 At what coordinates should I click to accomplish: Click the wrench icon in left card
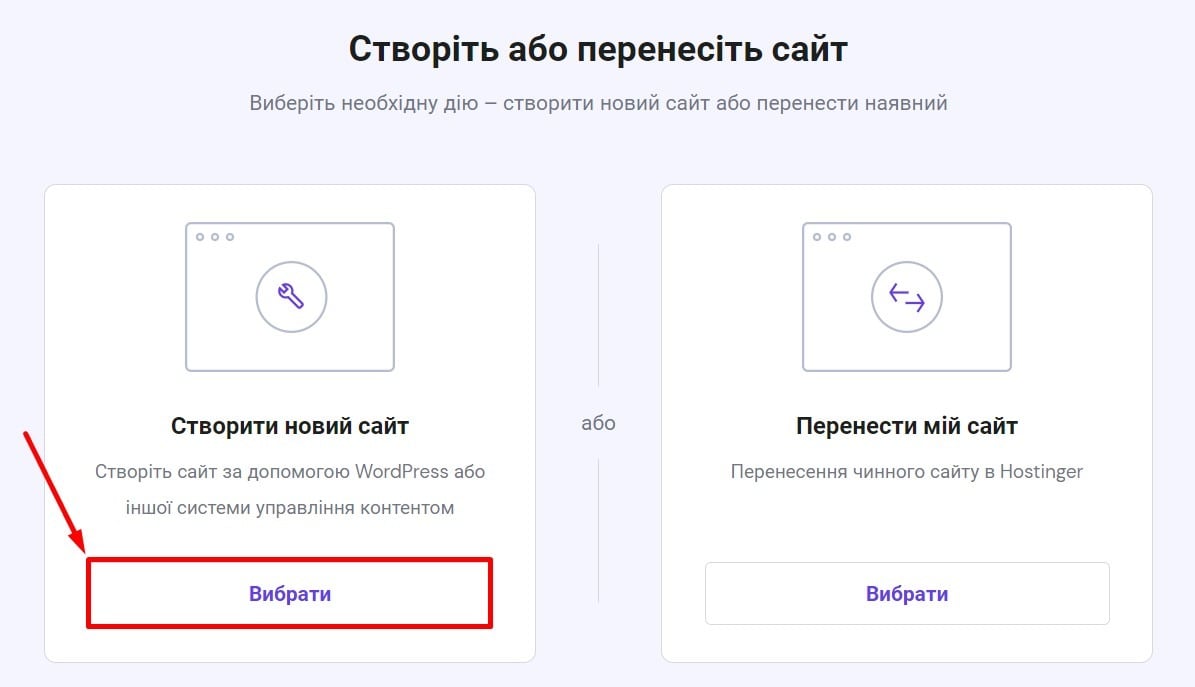291,297
